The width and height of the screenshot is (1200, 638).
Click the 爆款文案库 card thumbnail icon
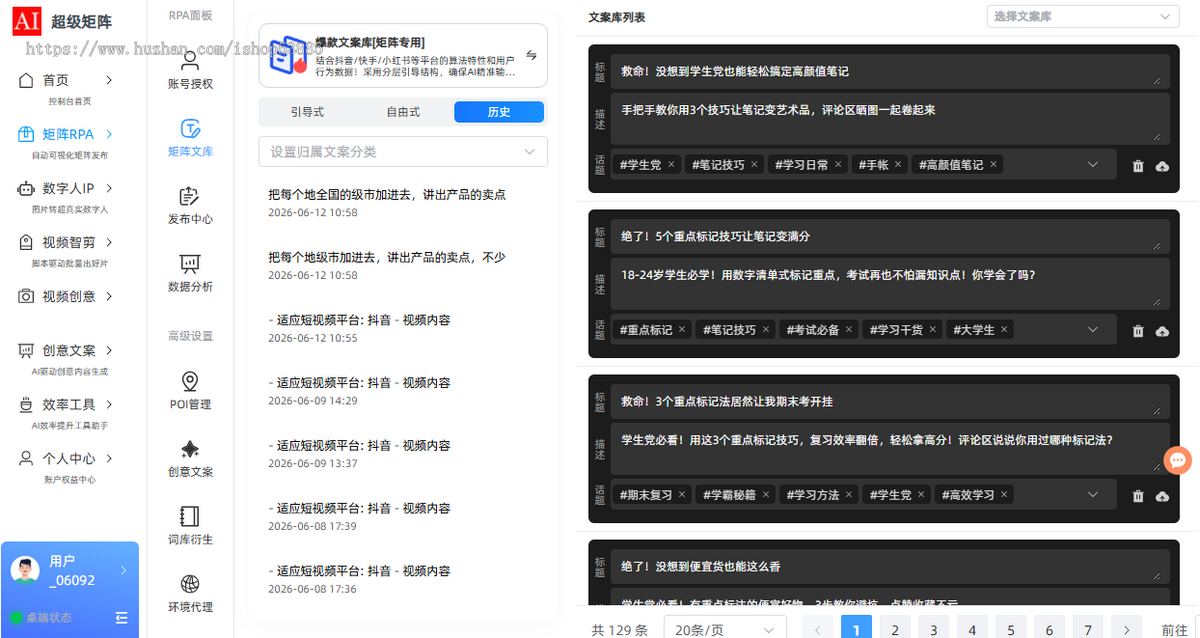coord(288,57)
